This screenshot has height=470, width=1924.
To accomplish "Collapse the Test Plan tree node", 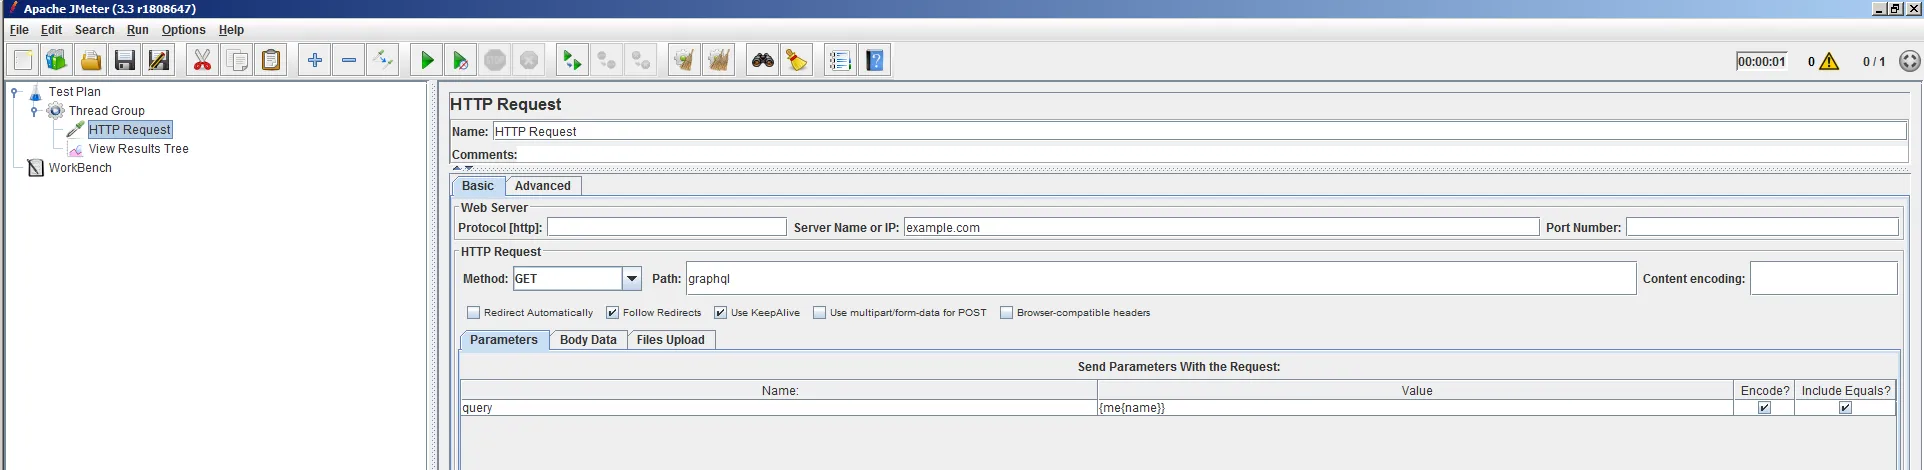I will coord(15,92).
